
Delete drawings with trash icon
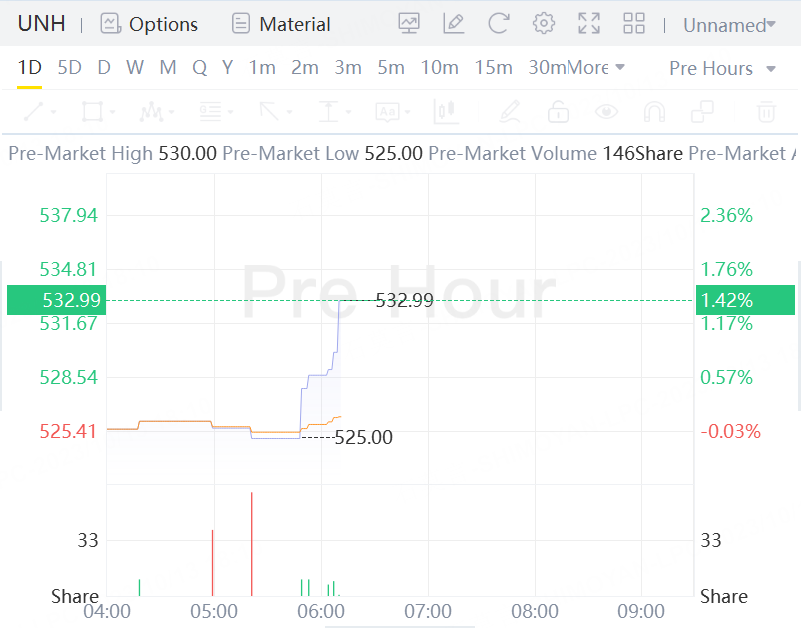[x=766, y=111]
